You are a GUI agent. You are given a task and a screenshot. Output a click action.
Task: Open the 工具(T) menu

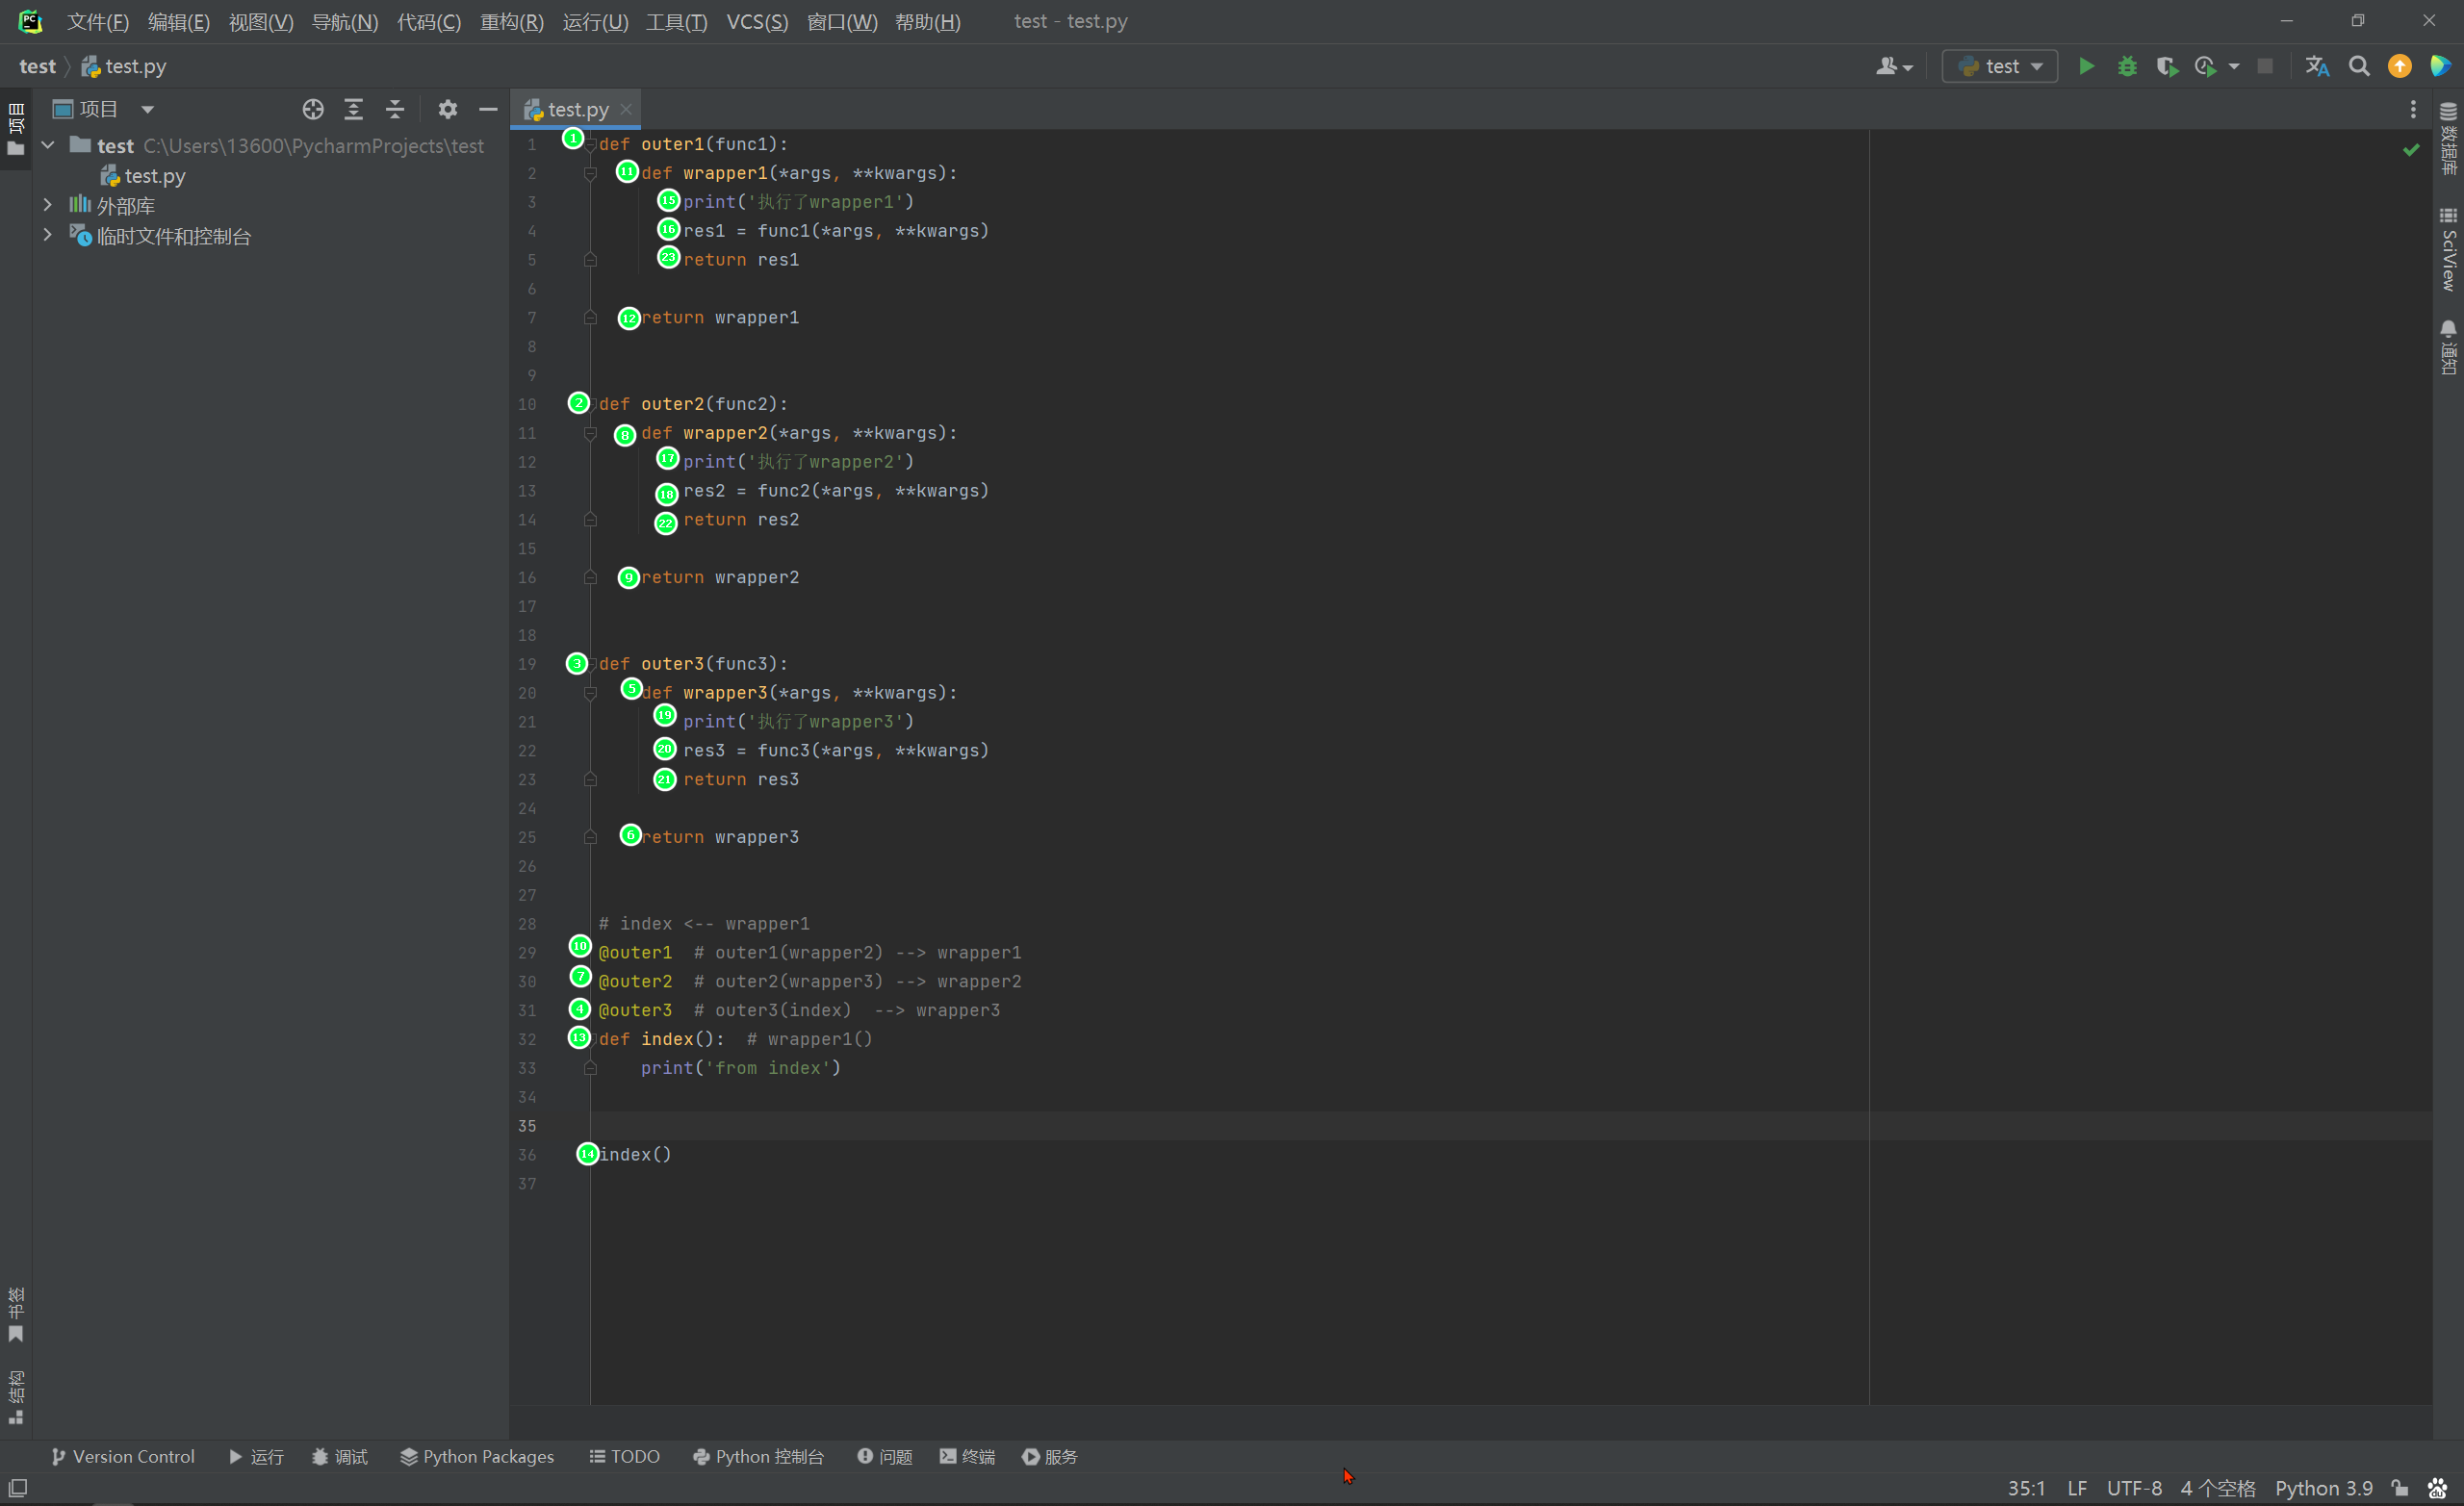(677, 22)
